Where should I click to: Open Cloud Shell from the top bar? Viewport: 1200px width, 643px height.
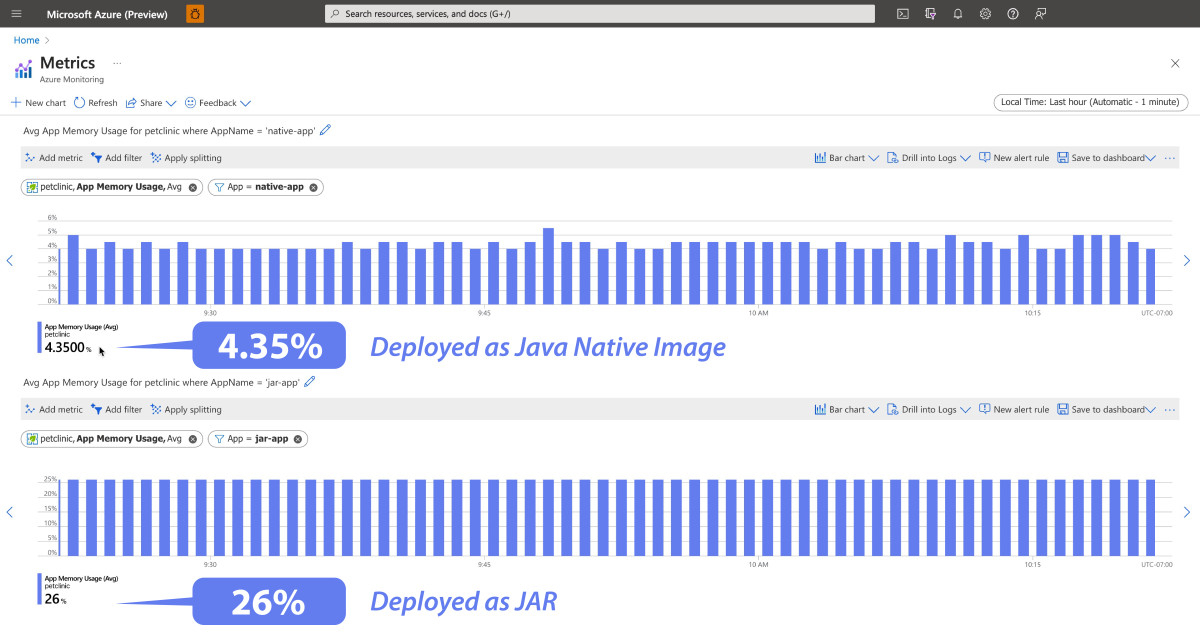(902, 13)
